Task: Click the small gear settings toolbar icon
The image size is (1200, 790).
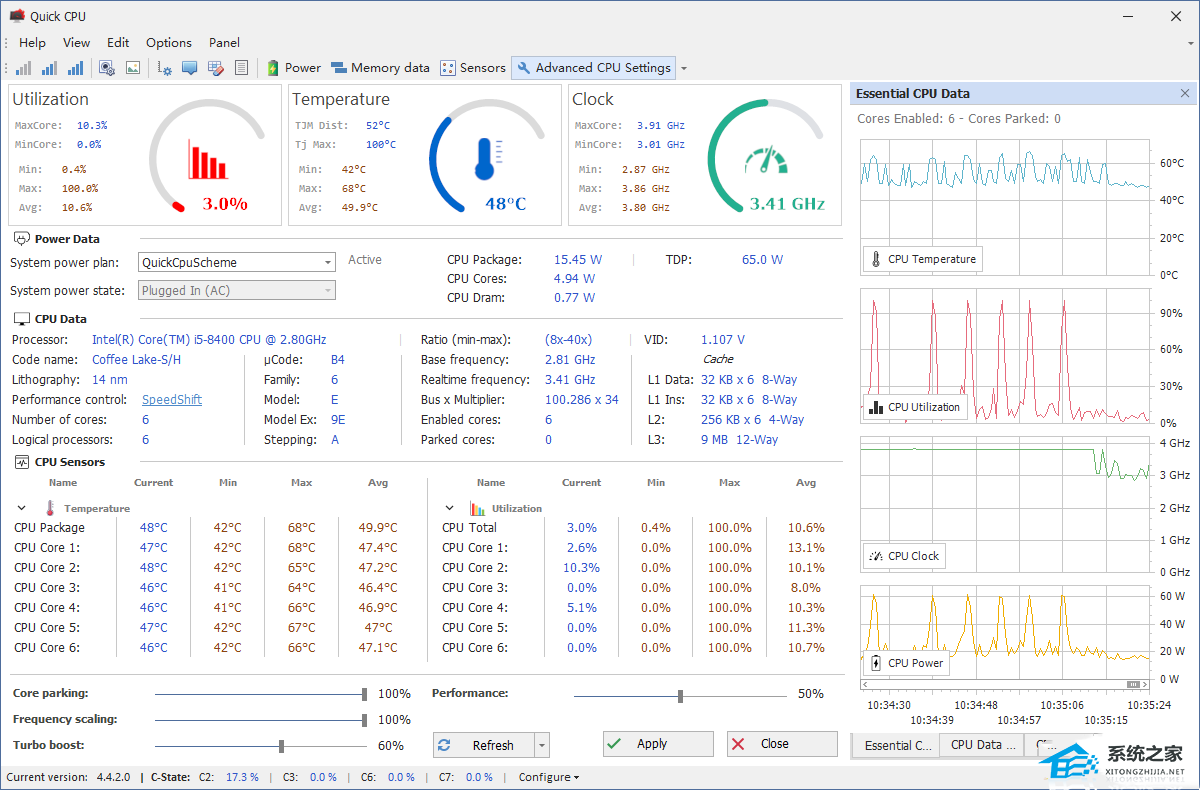Action: [x=165, y=68]
